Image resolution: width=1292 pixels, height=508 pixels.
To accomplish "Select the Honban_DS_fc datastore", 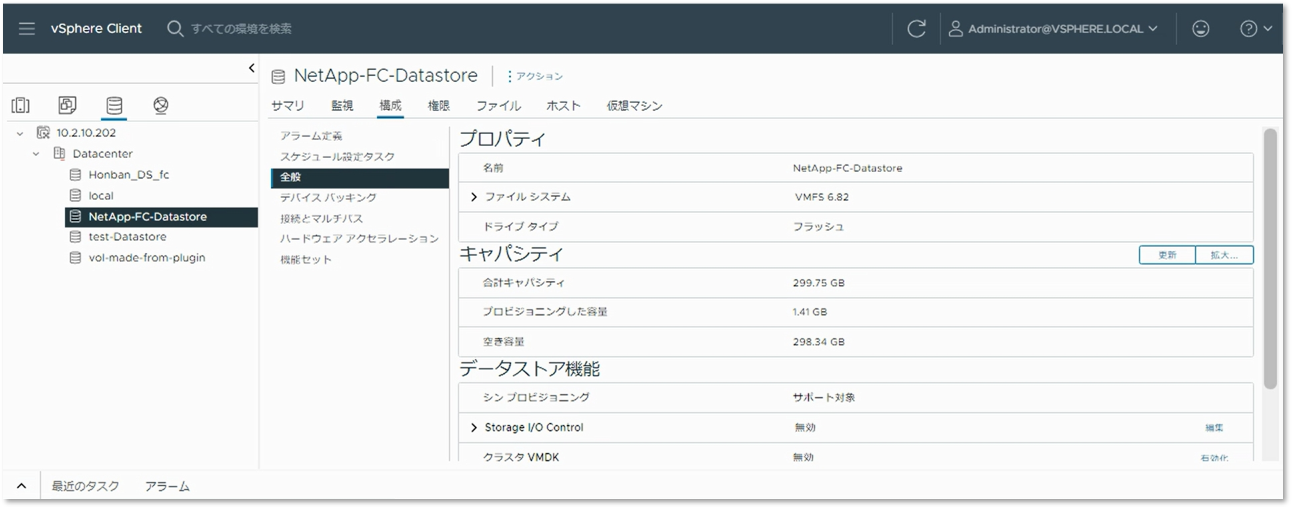I will click(x=129, y=175).
